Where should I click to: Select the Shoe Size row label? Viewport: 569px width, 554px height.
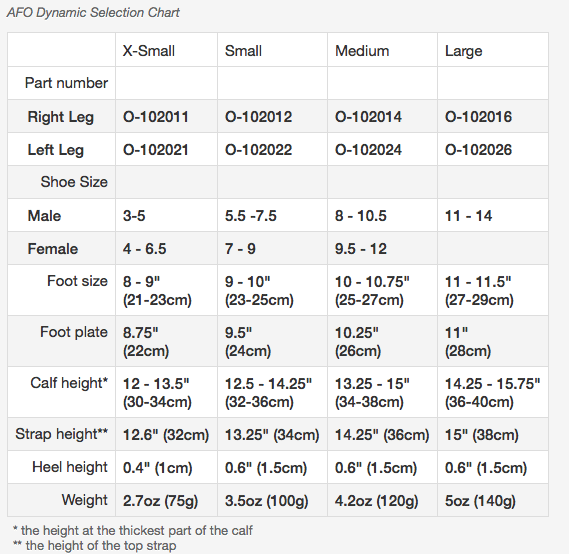pos(74,182)
